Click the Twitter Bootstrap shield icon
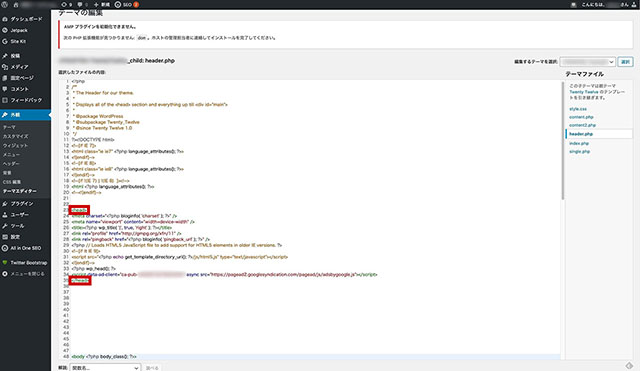 click(5, 262)
